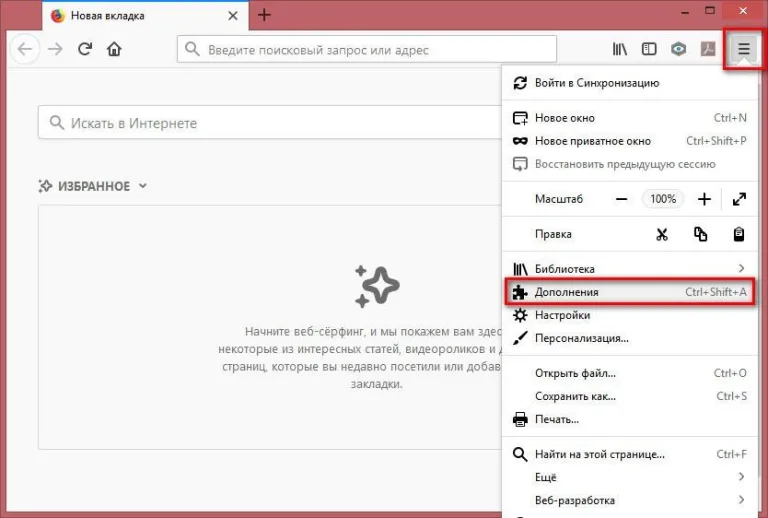Click the Ctrl+Shift+A shortcut text
This screenshot has width=768, height=518.
(716, 292)
